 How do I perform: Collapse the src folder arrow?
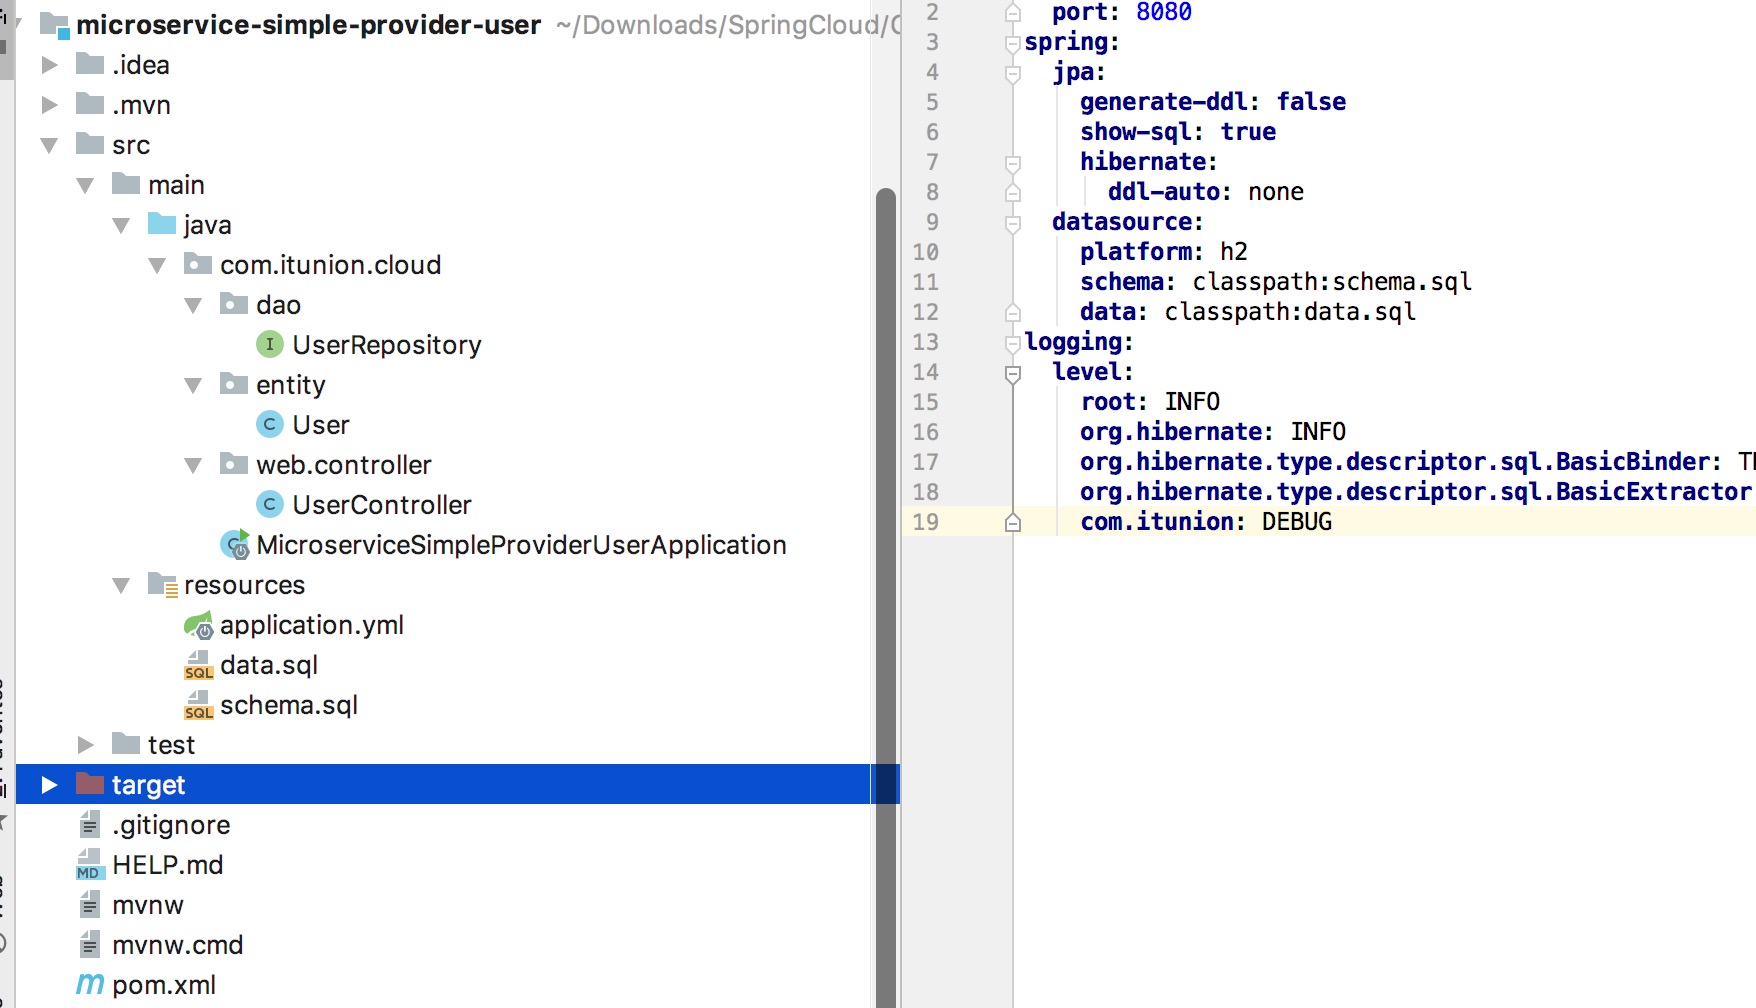(x=49, y=145)
